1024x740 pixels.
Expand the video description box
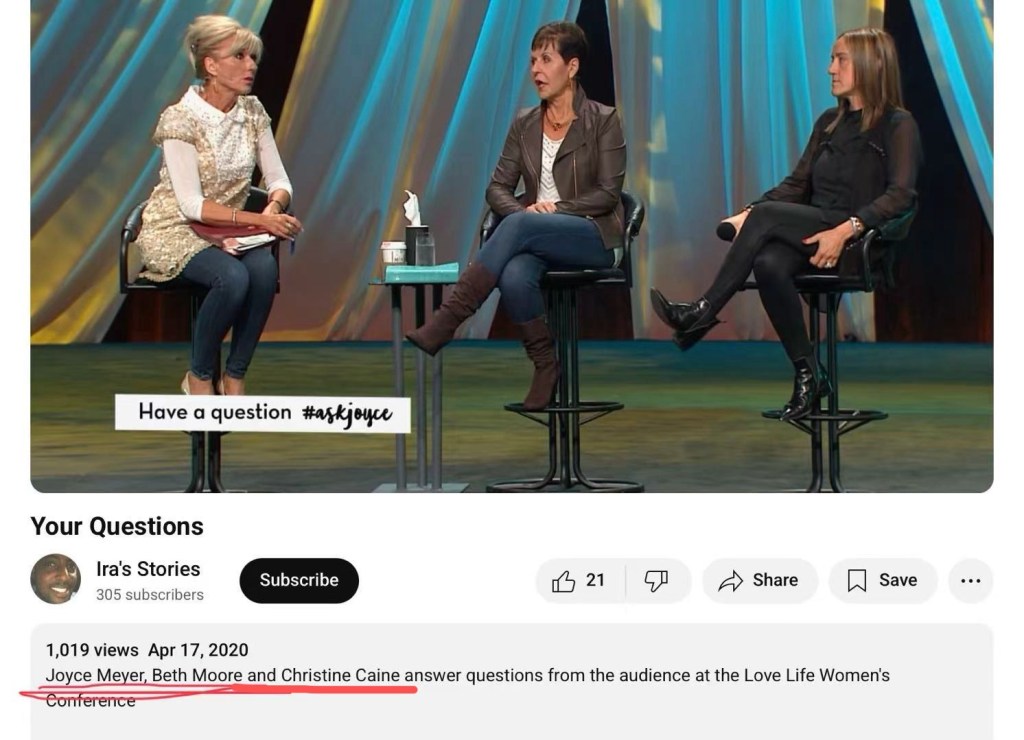tap(512, 682)
